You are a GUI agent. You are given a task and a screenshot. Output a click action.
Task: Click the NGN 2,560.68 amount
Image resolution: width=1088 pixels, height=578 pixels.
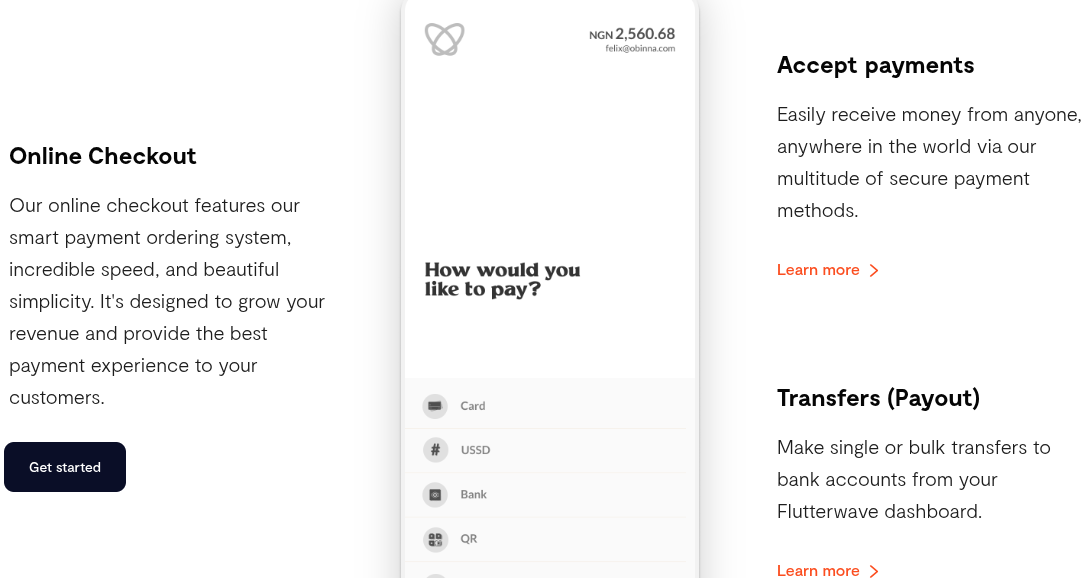click(x=632, y=34)
